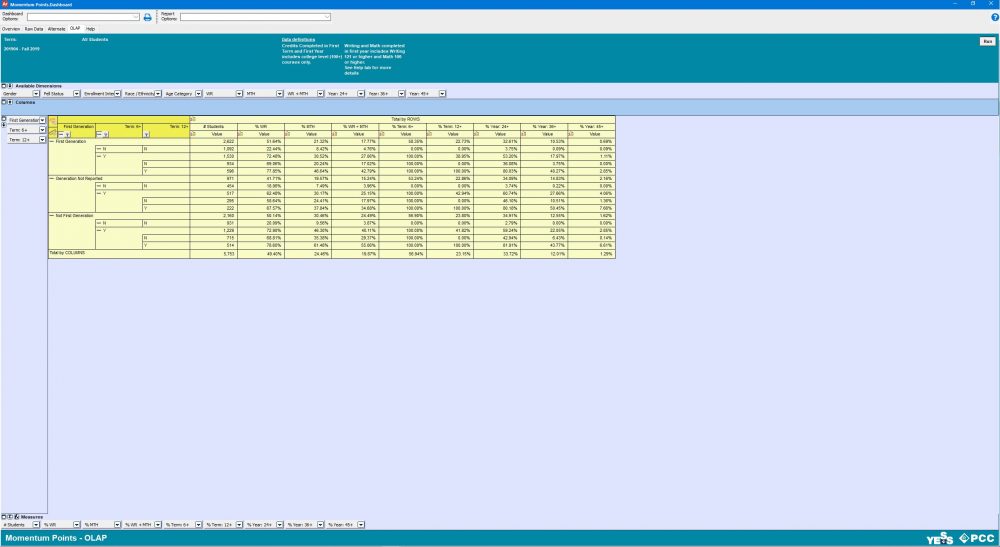Click the chart icon in the grid corner

click(52, 134)
